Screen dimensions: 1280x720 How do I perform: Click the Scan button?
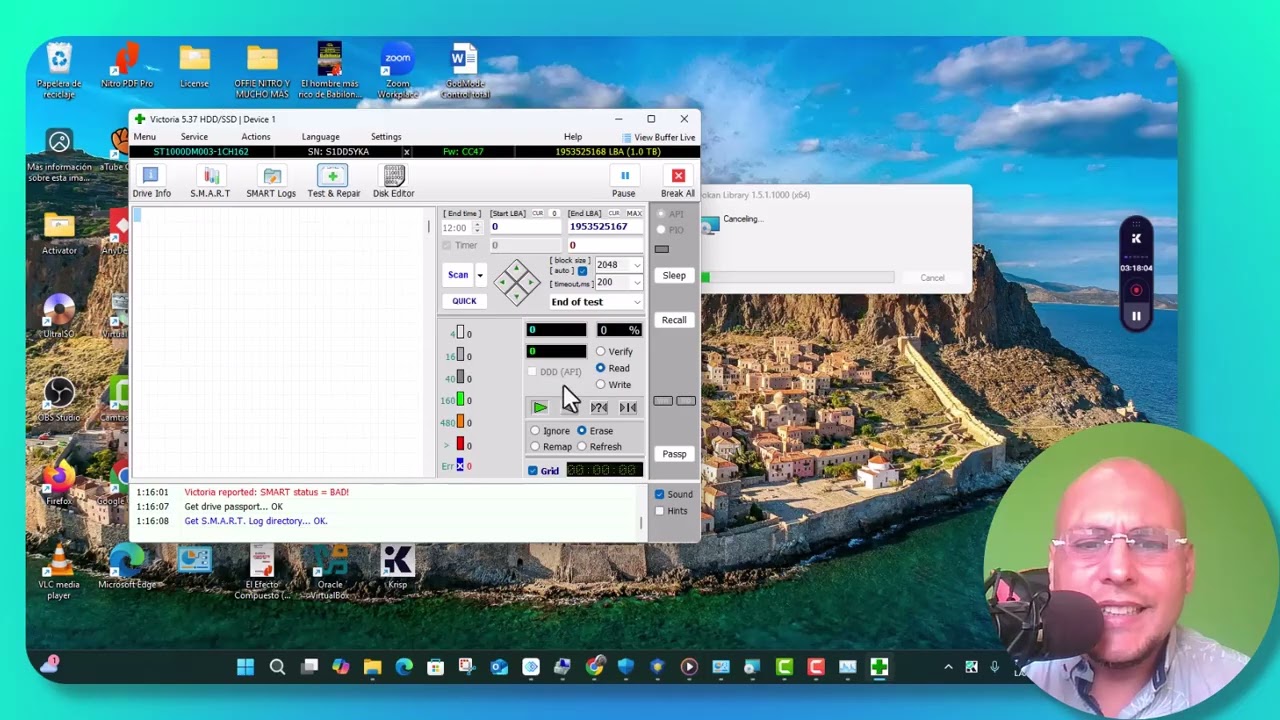point(458,275)
